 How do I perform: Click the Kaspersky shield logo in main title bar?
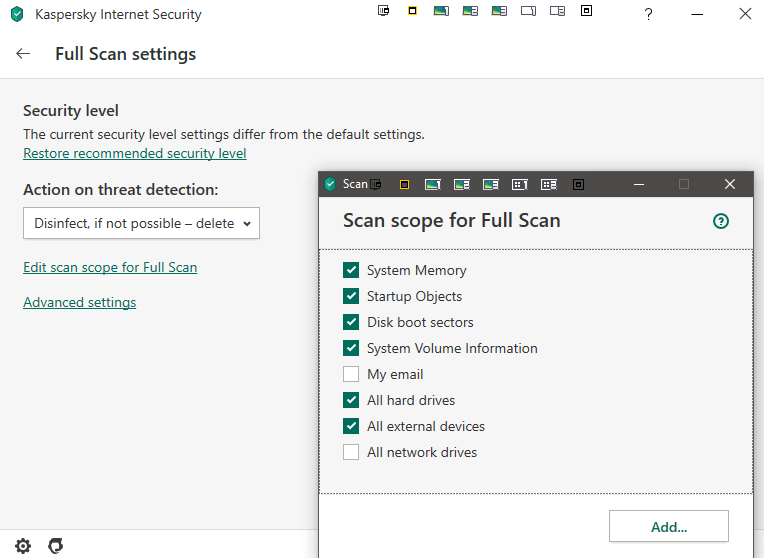click(x=16, y=15)
